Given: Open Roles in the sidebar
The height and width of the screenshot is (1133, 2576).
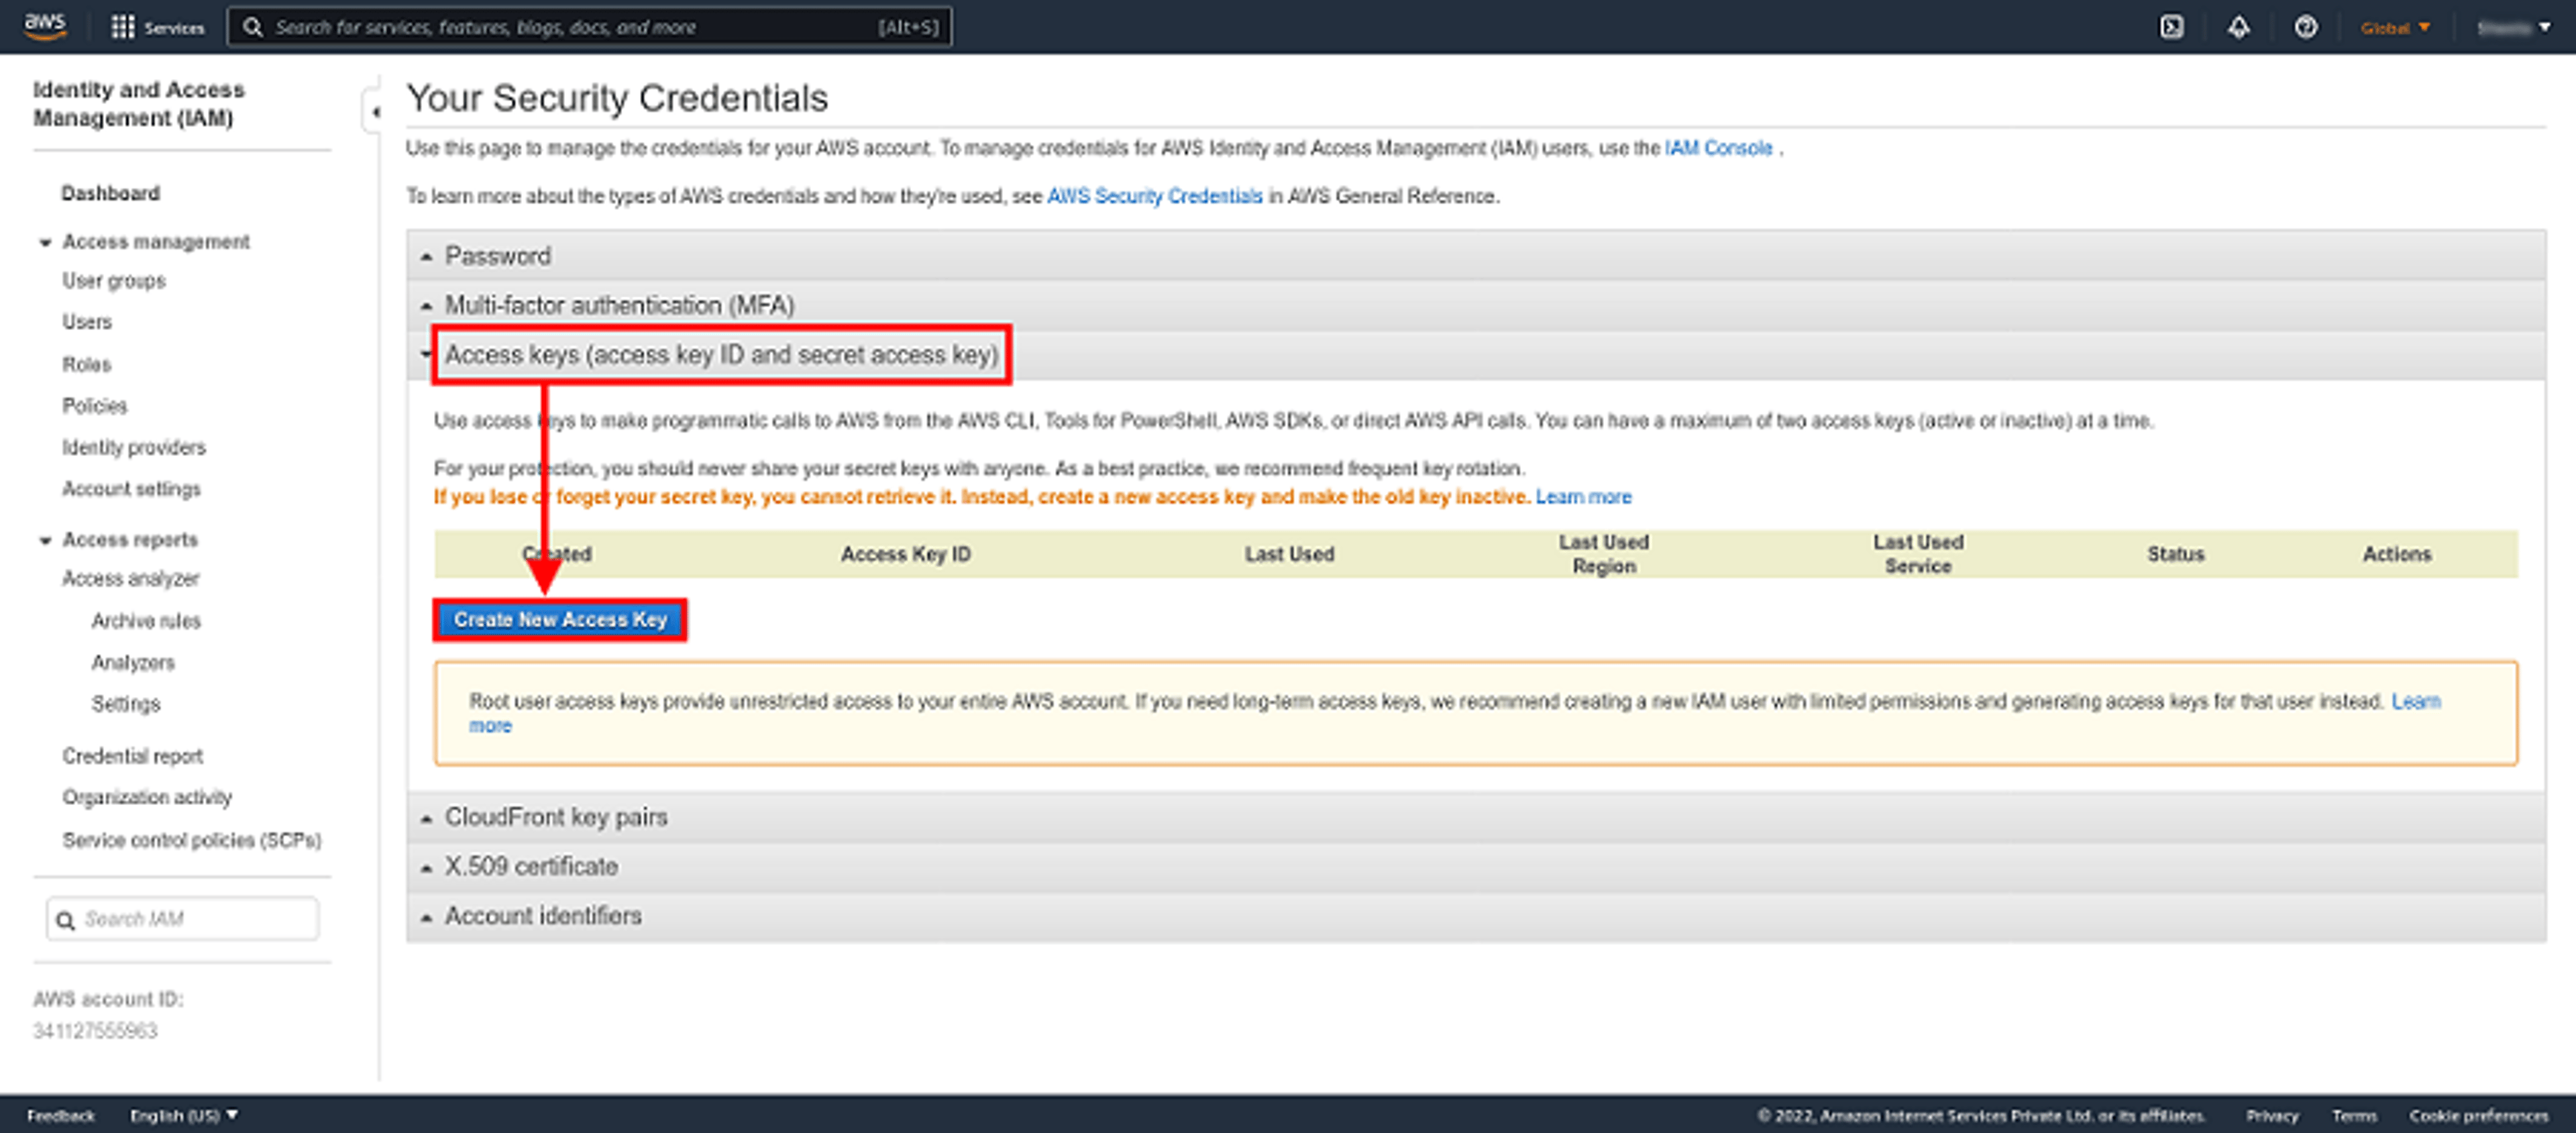Looking at the screenshot, I should point(87,364).
